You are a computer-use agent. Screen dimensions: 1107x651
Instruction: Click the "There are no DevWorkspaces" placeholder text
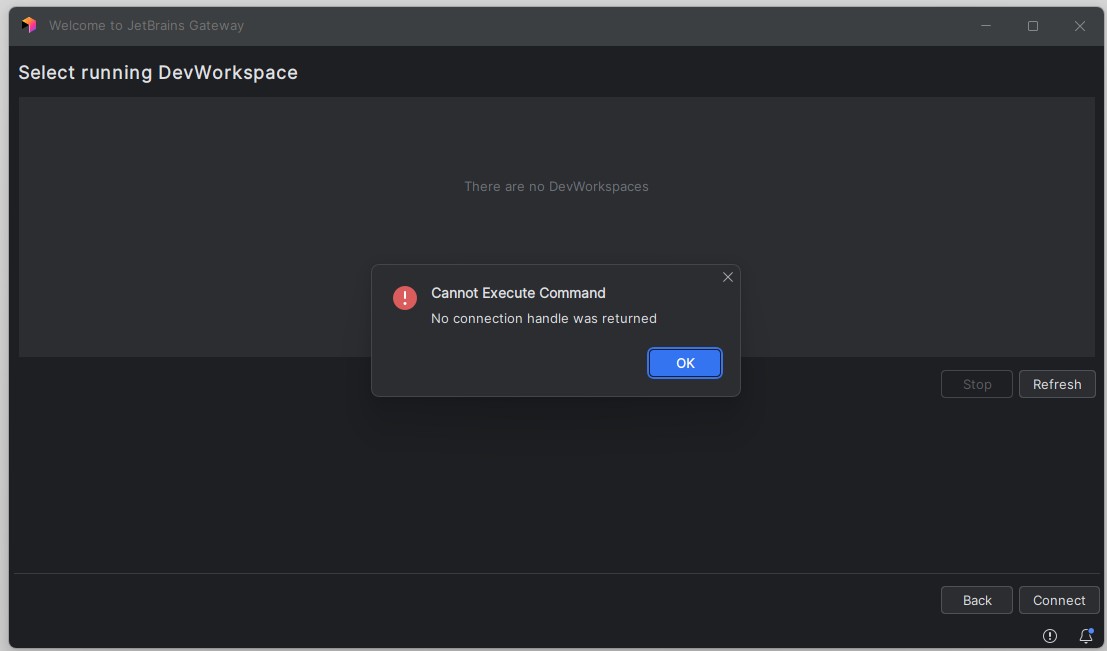(x=556, y=186)
